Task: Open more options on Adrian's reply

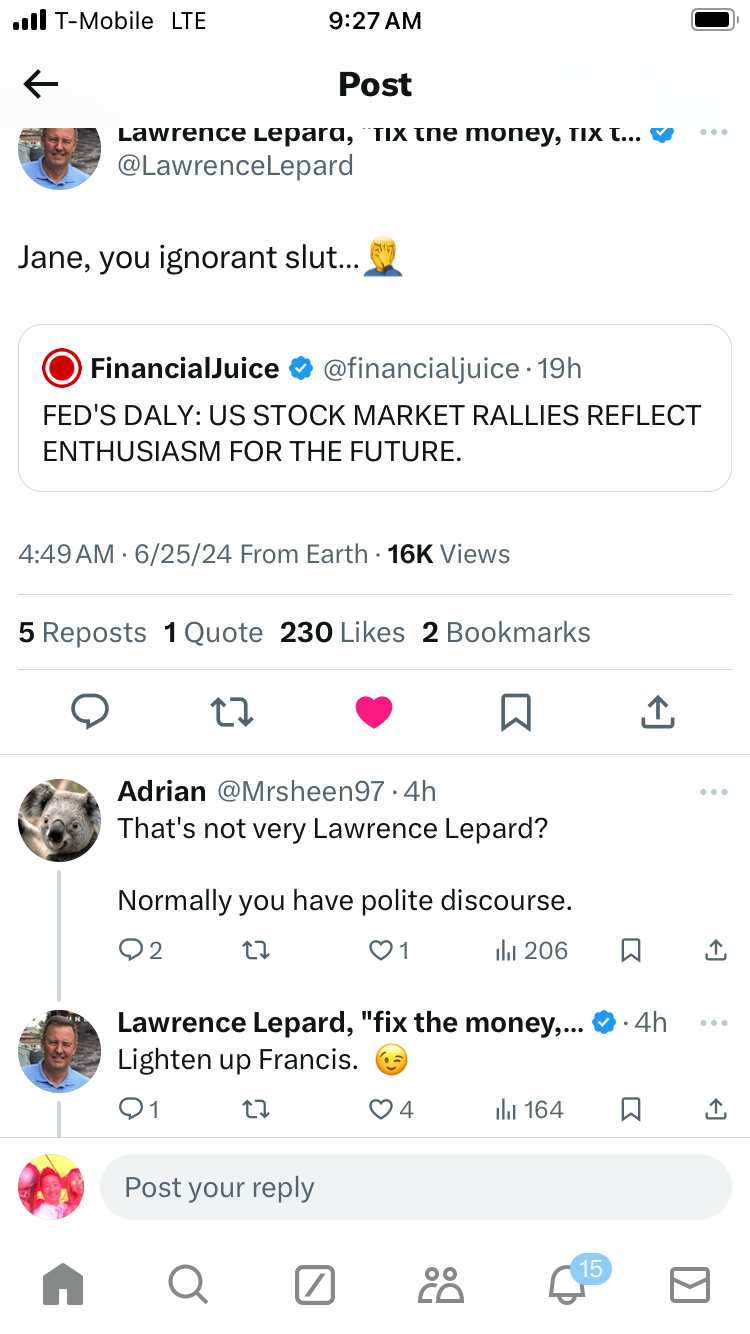Action: (x=713, y=792)
